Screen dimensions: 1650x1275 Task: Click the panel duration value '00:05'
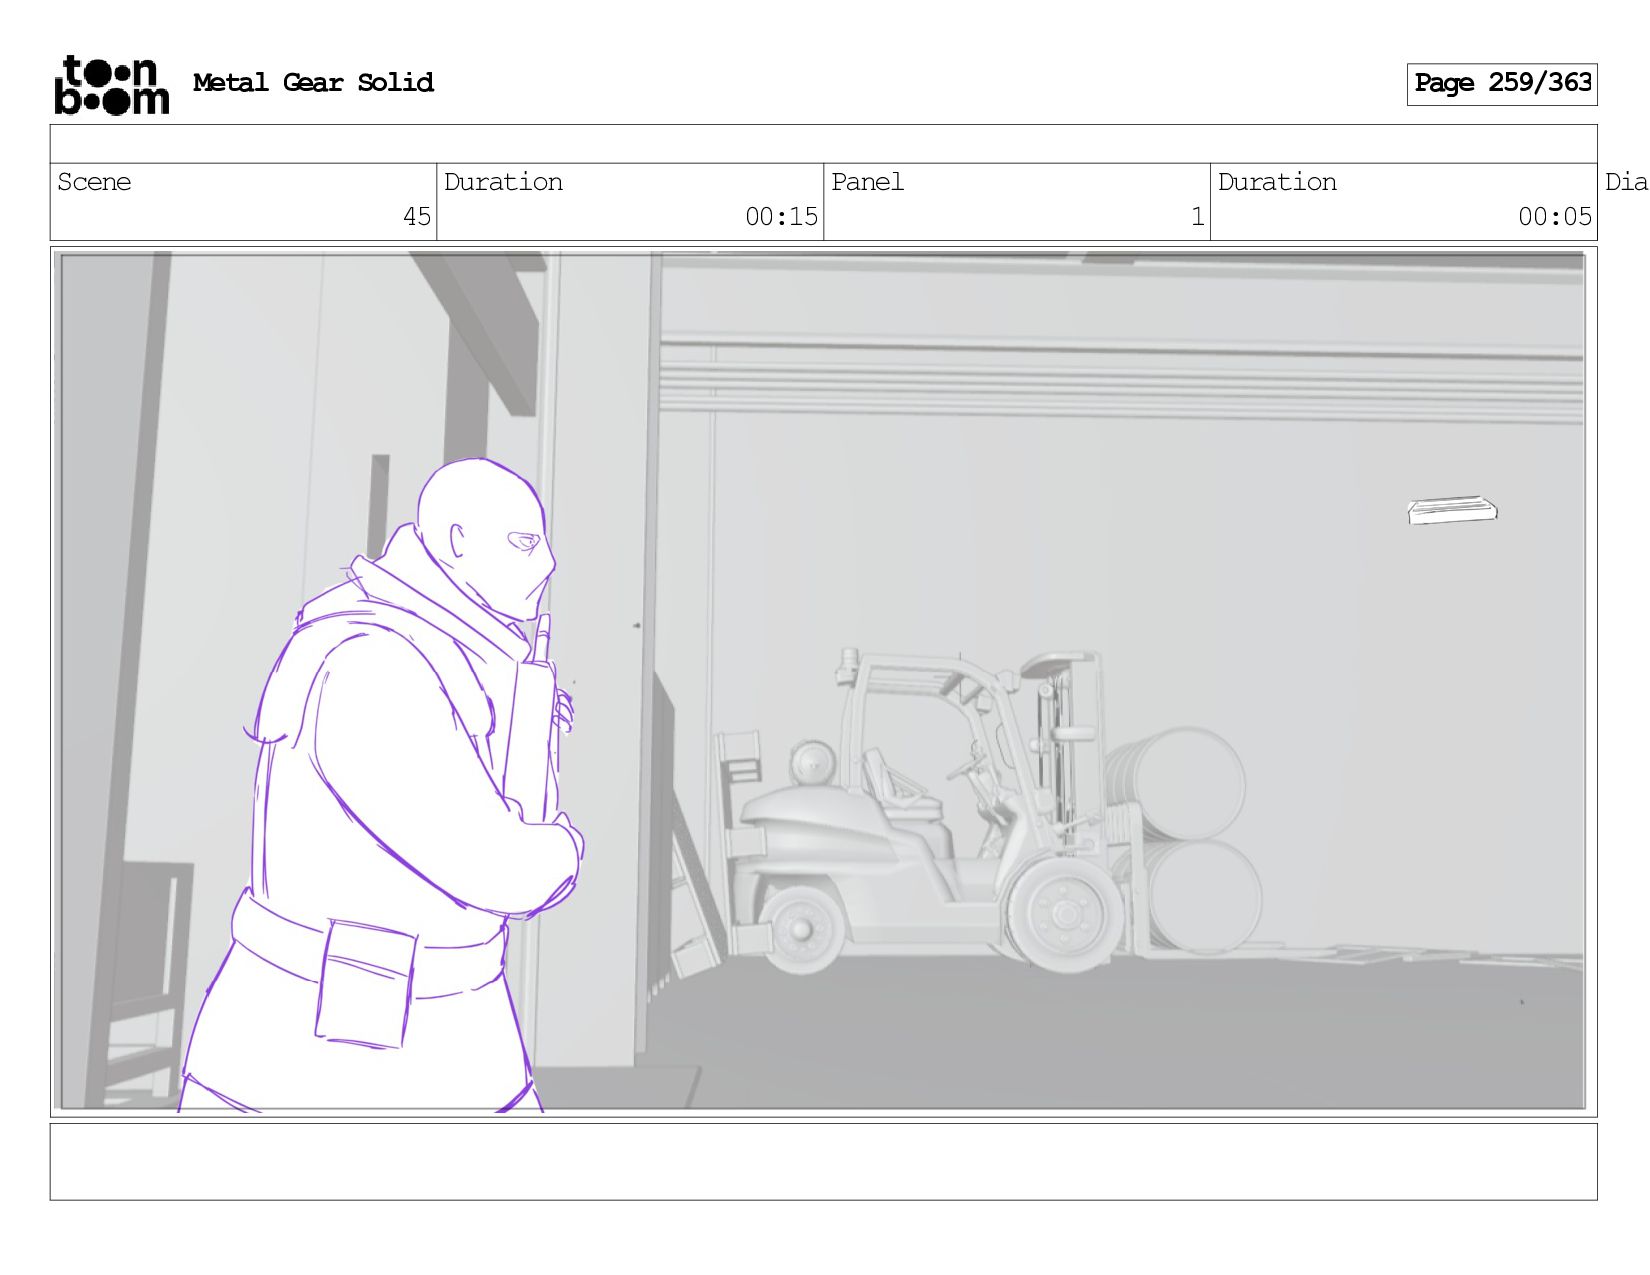[x=1554, y=217]
